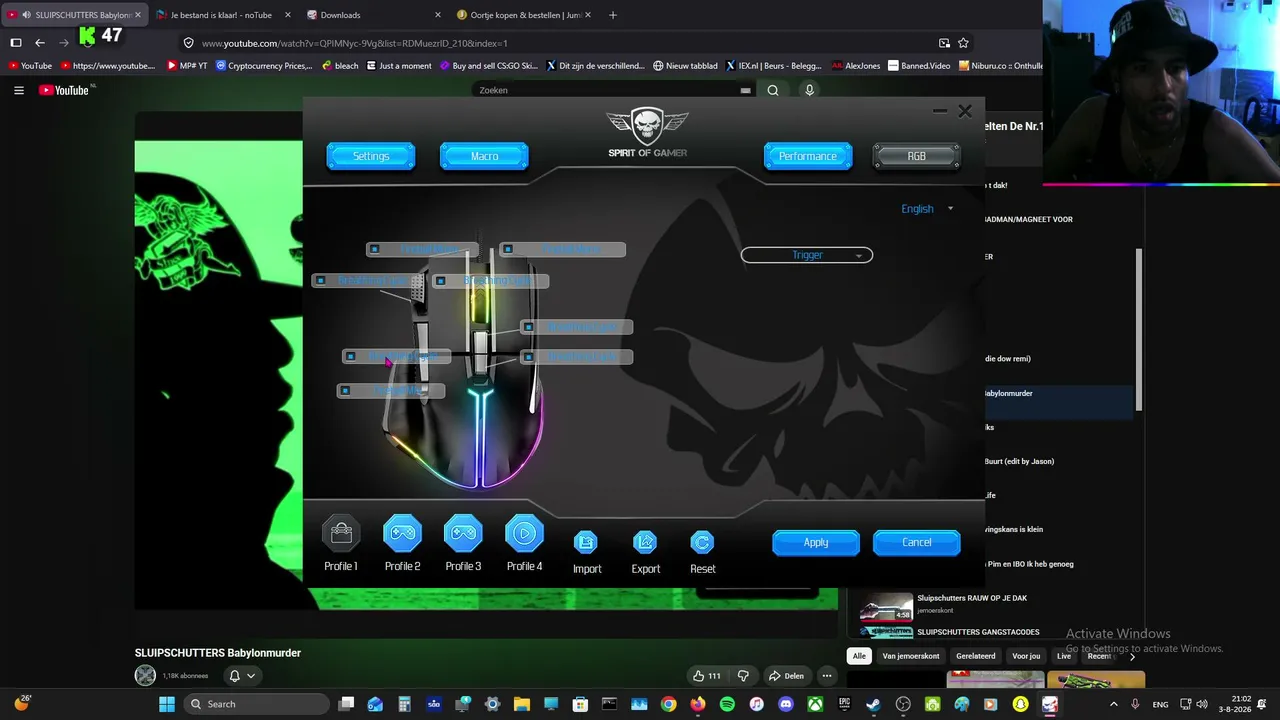
Task: Toggle checkbox on label linked to button below wheel
Action: [x=528, y=328]
